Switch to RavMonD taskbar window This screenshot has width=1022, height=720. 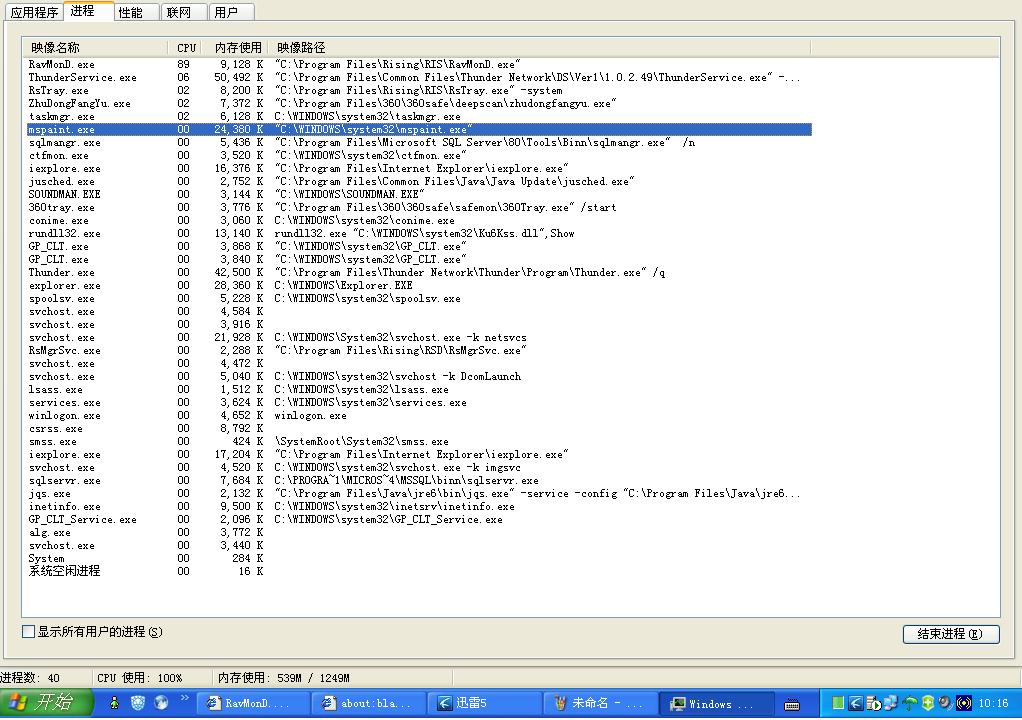[254, 704]
